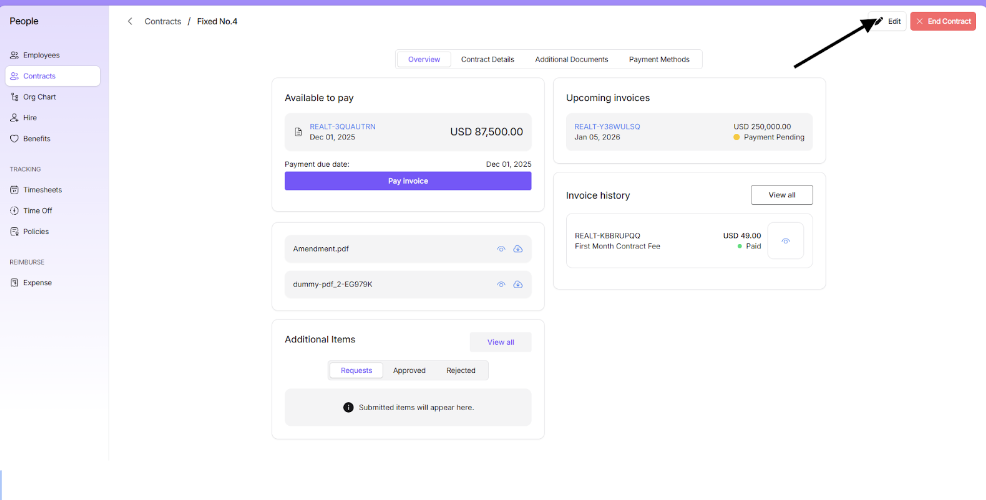Preview dummy-pdf_2-EG979K with eye icon
This screenshot has width=986, height=500.
coord(501,285)
